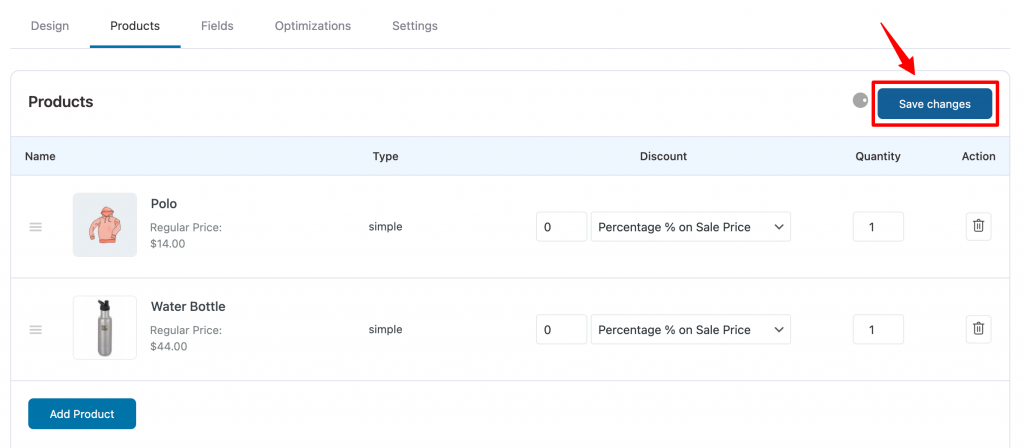Expand Water Bottle discount type dropdown
1024x448 pixels.
(690, 329)
